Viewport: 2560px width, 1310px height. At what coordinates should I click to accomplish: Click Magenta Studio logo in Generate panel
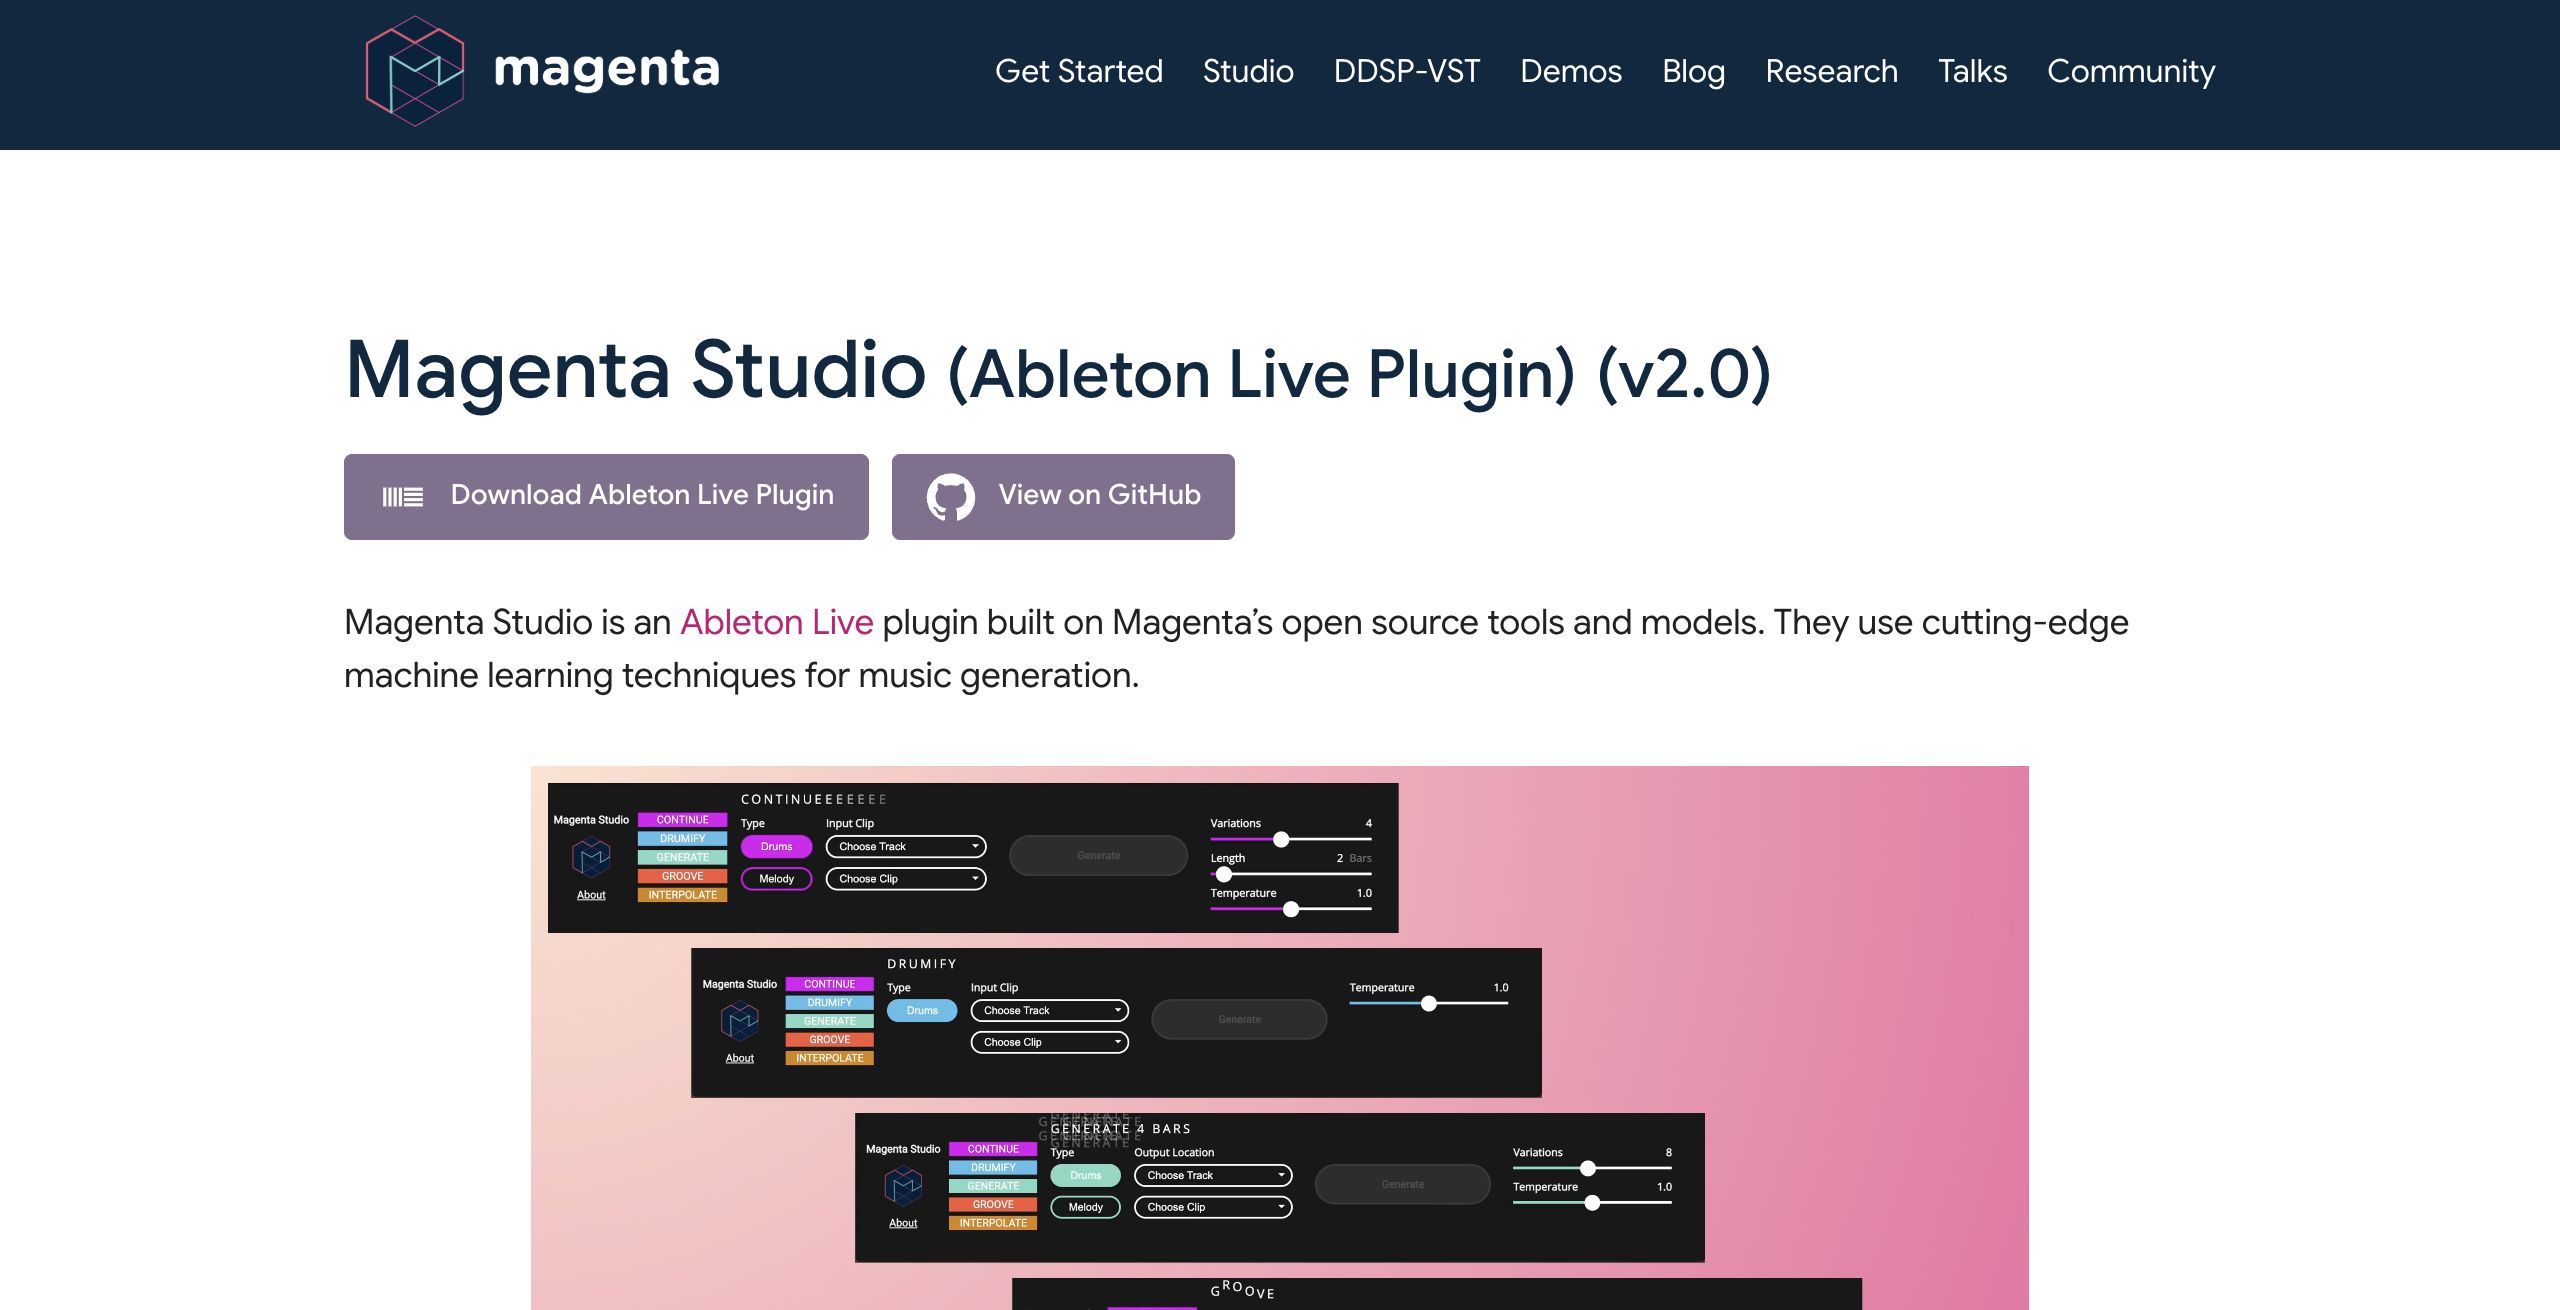click(903, 1186)
